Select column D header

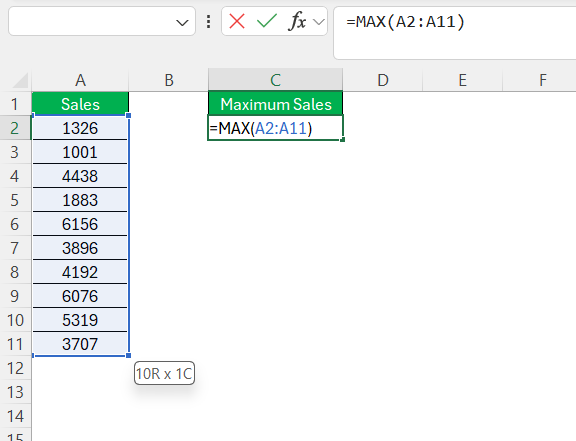pos(383,80)
